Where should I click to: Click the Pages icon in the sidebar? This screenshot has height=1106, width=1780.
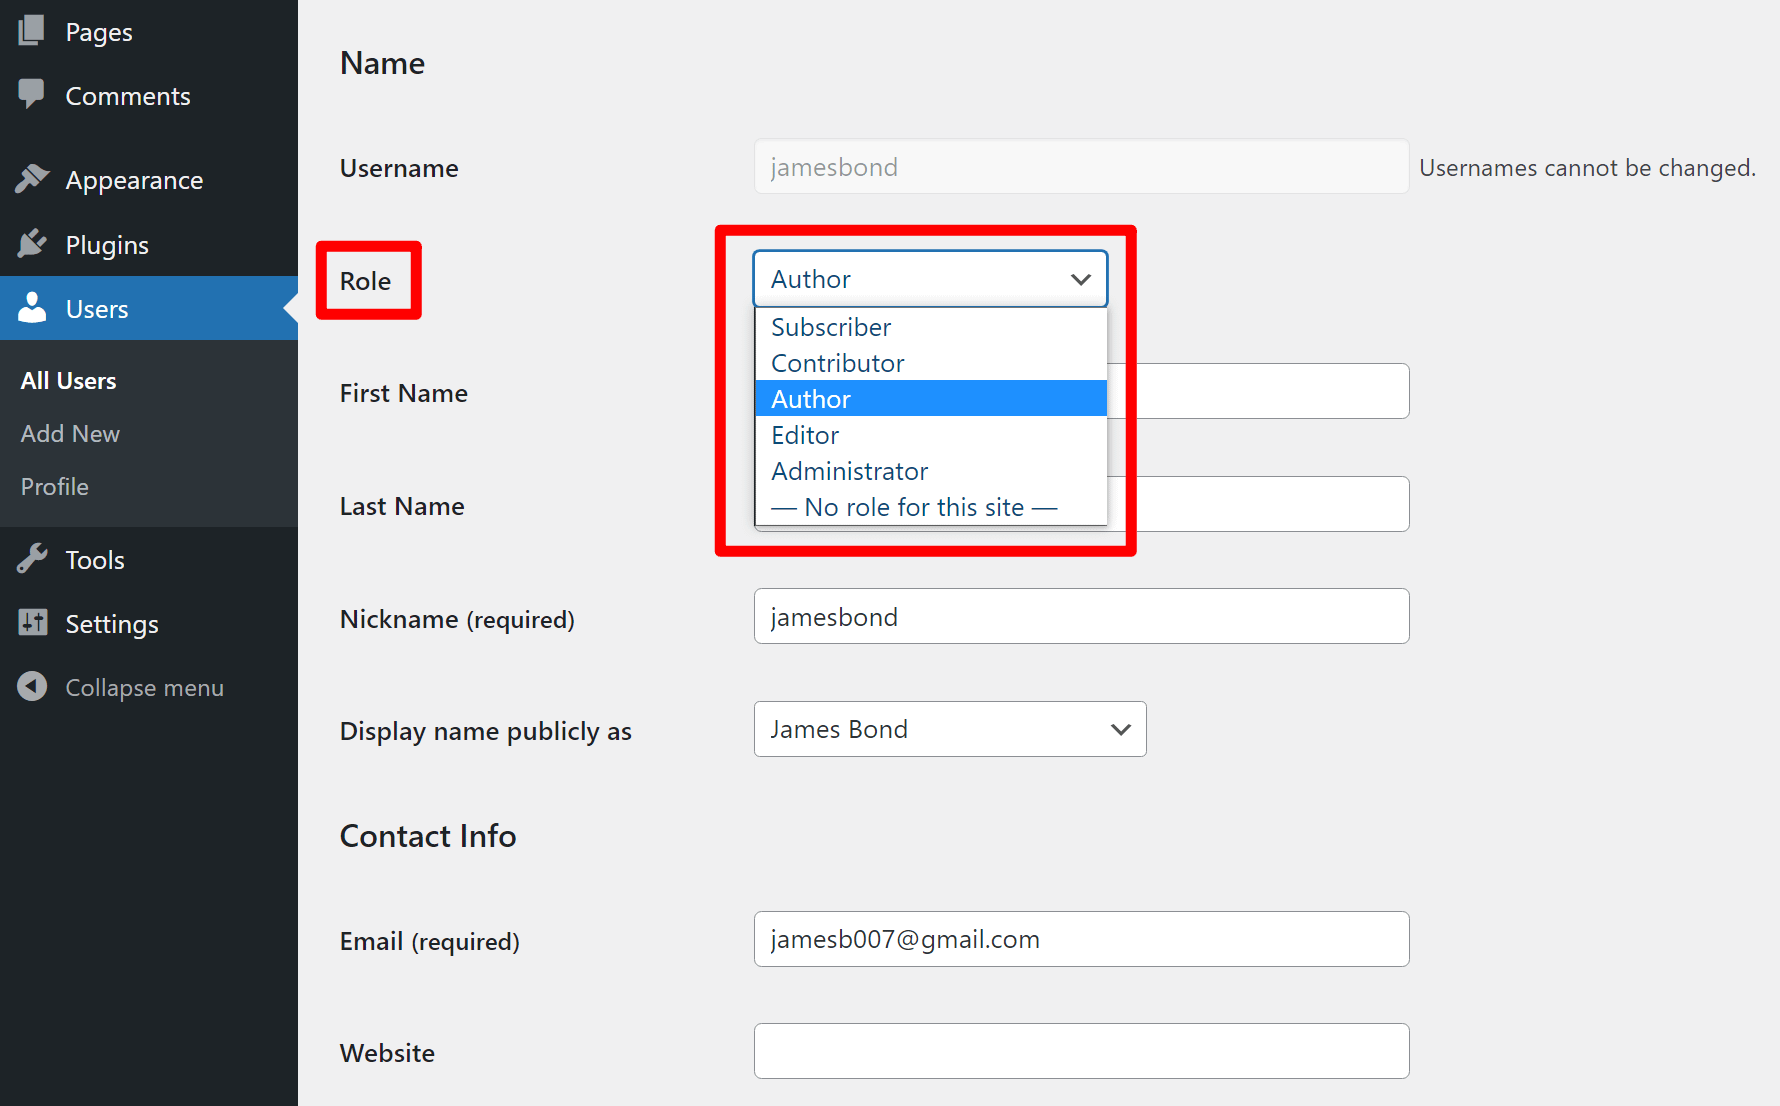(x=31, y=30)
